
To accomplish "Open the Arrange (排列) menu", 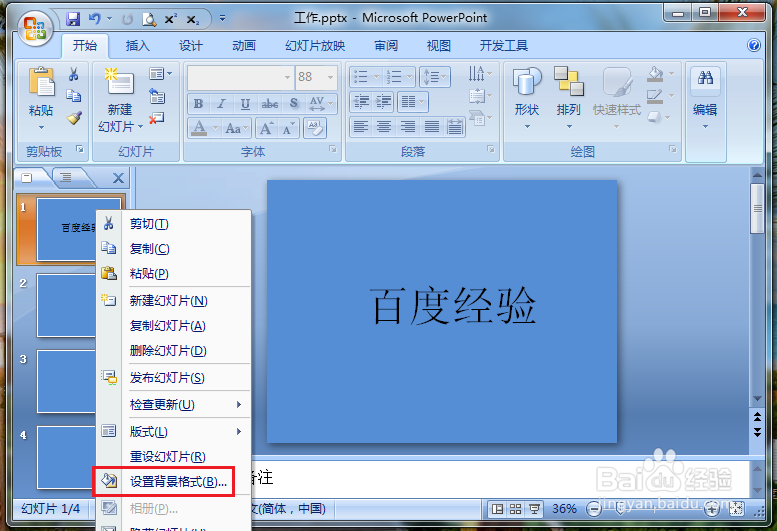I will point(568,98).
